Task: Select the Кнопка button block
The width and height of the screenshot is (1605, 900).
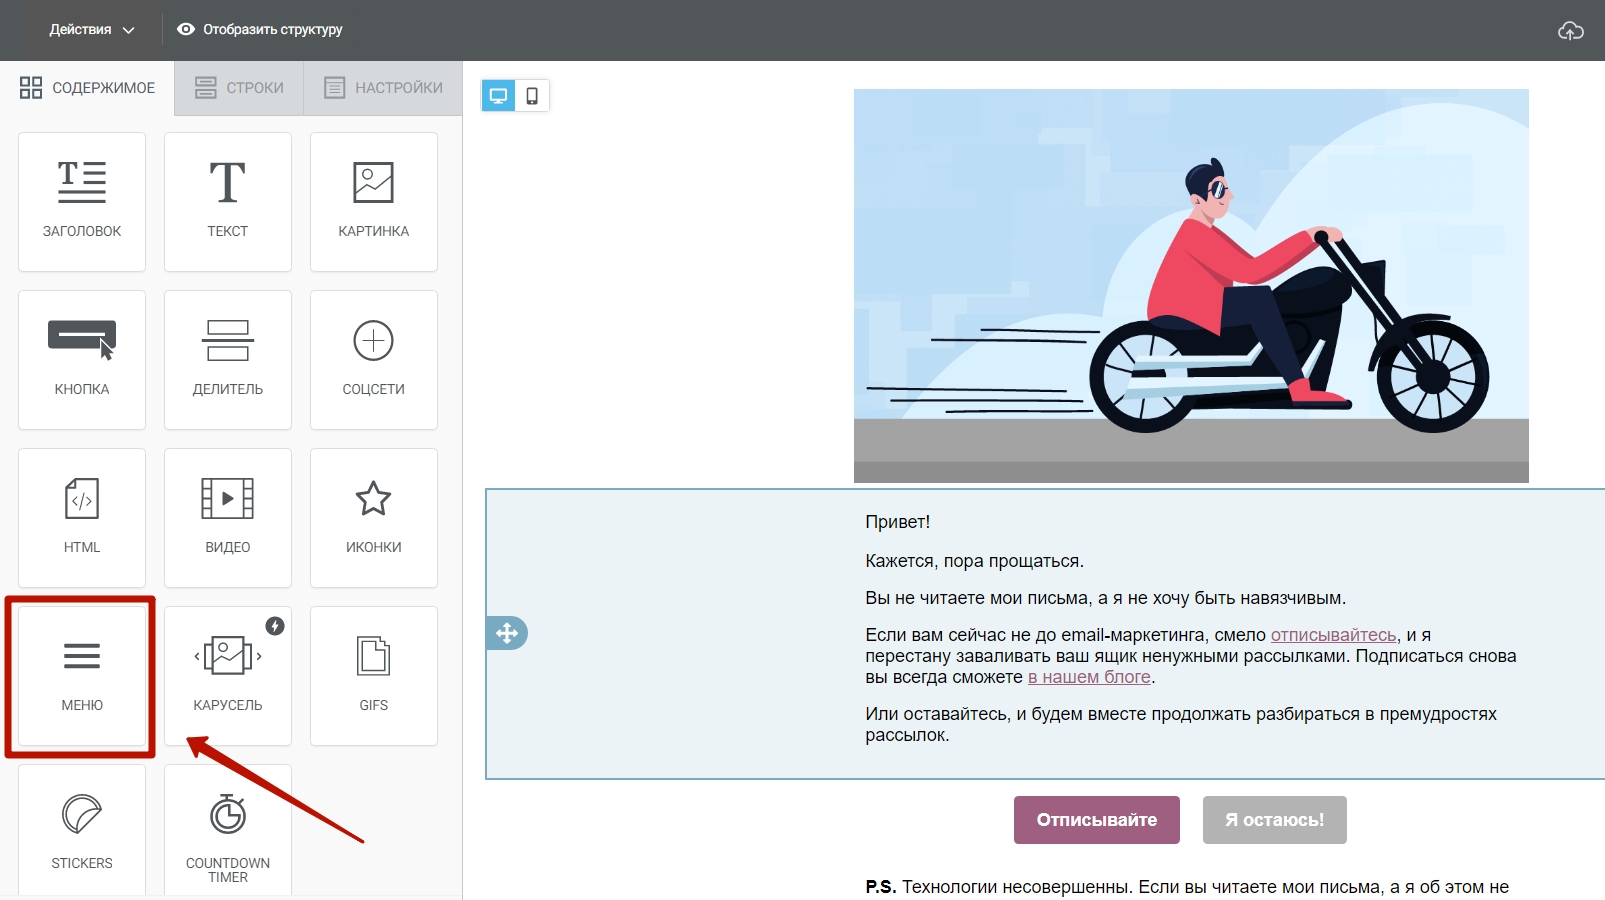Action: coord(82,360)
